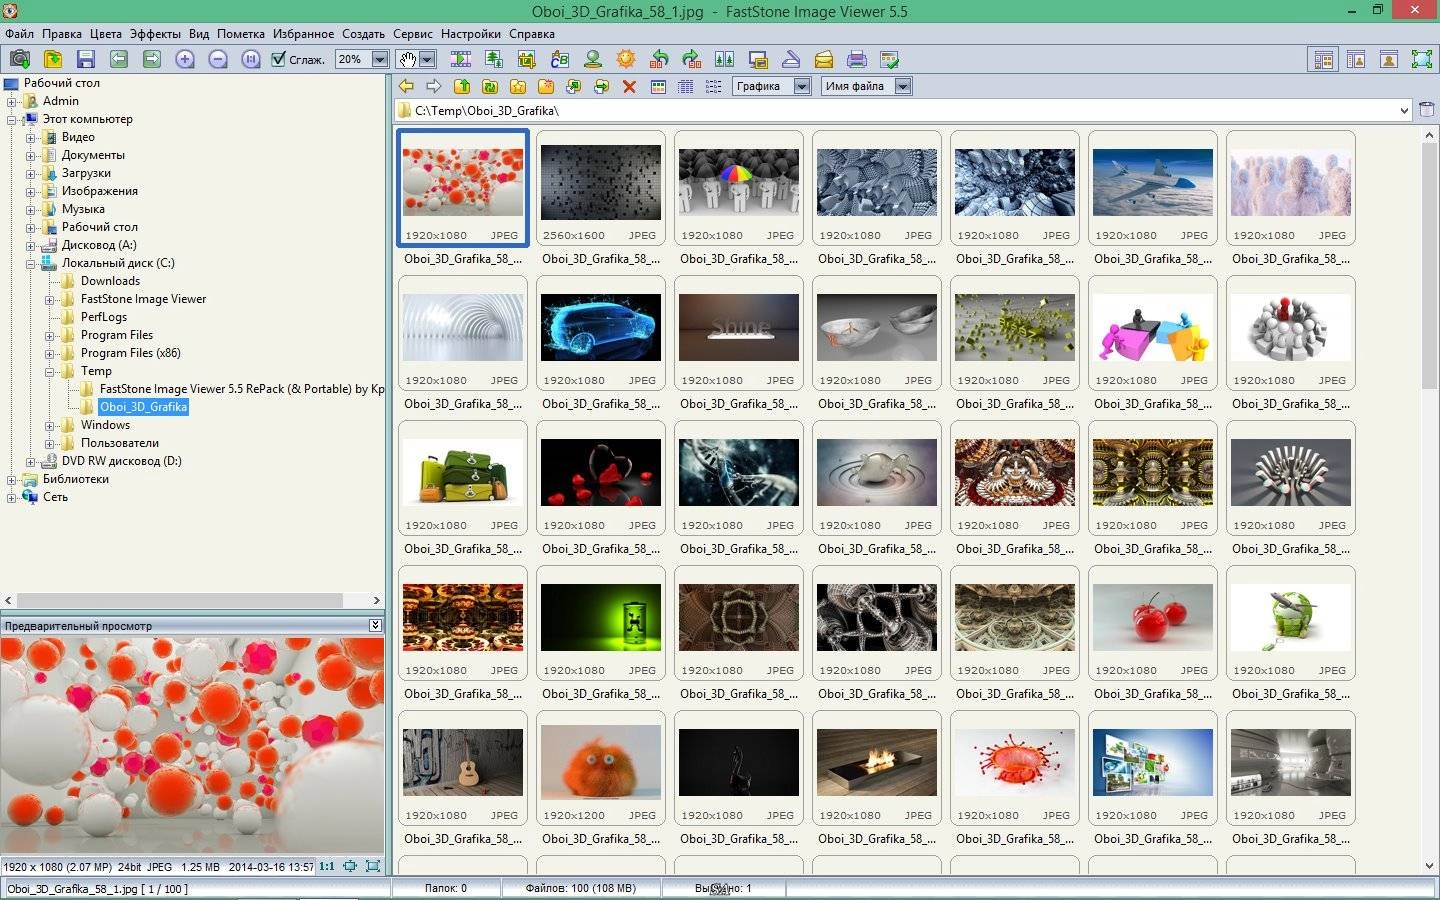Click the open file folder icon

(53, 59)
